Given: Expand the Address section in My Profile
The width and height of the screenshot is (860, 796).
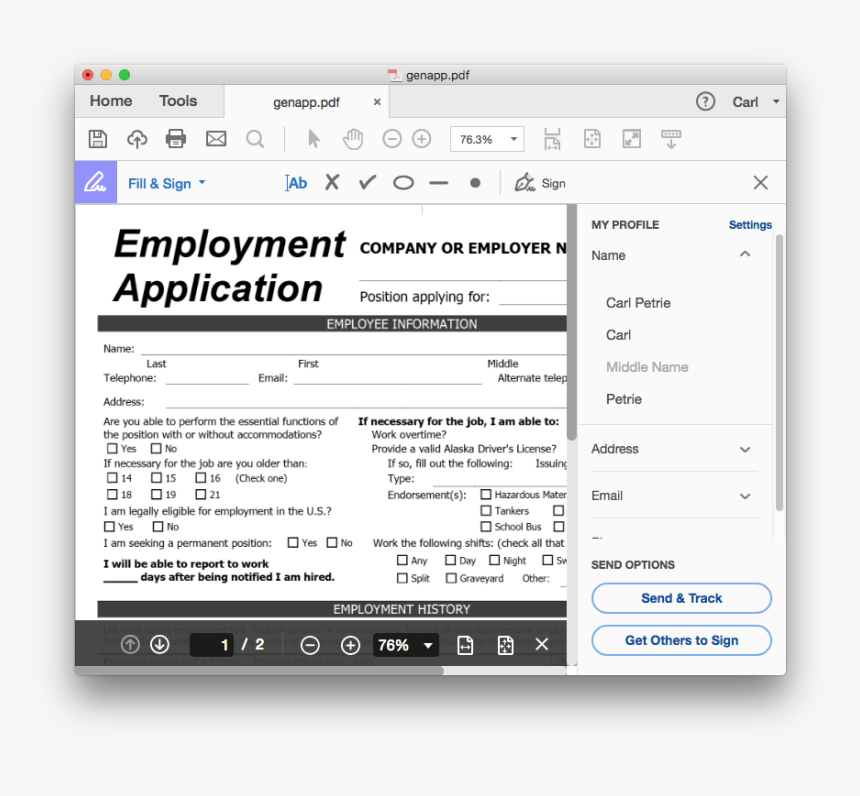Looking at the screenshot, I should point(744,450).
